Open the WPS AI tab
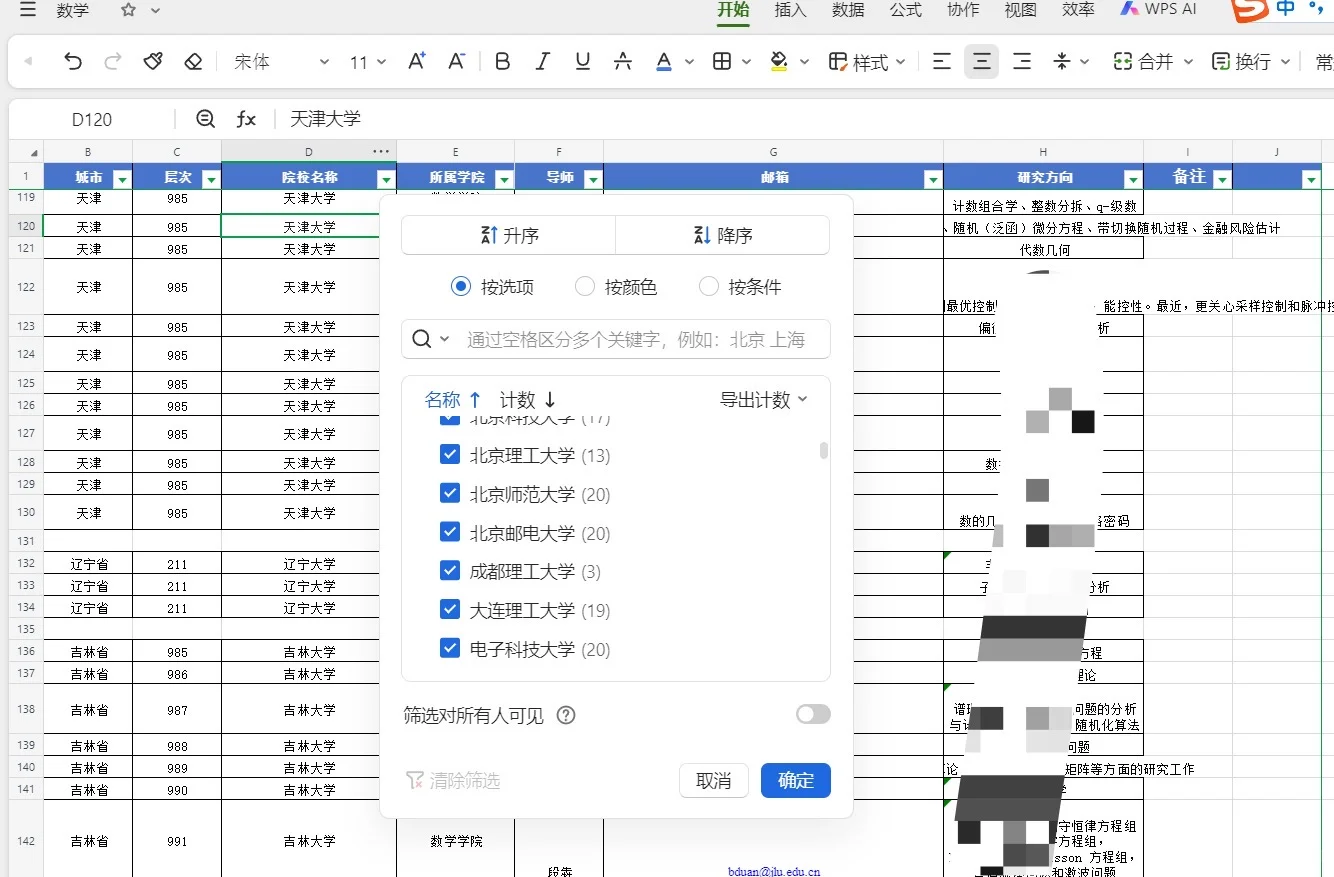The width and height of the screenshot is (1334, 877). (x=1158, y=9)
